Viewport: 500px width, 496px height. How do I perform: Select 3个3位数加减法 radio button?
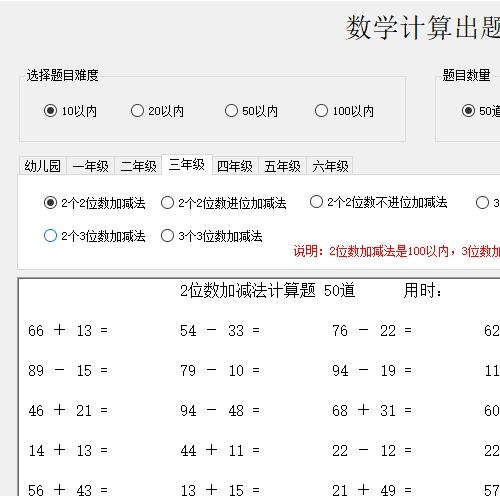[x=212, y=236]
